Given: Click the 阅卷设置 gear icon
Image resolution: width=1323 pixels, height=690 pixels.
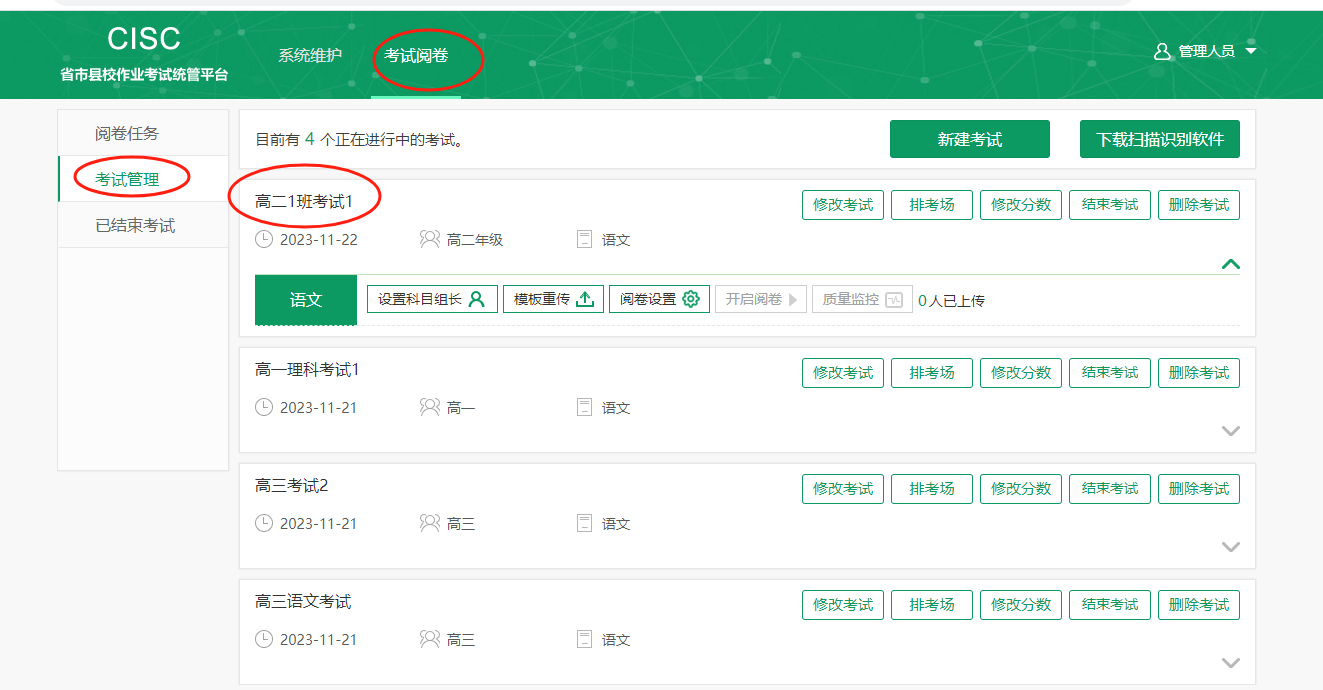Looking at the screenshot, I should [x=691, y=299].
